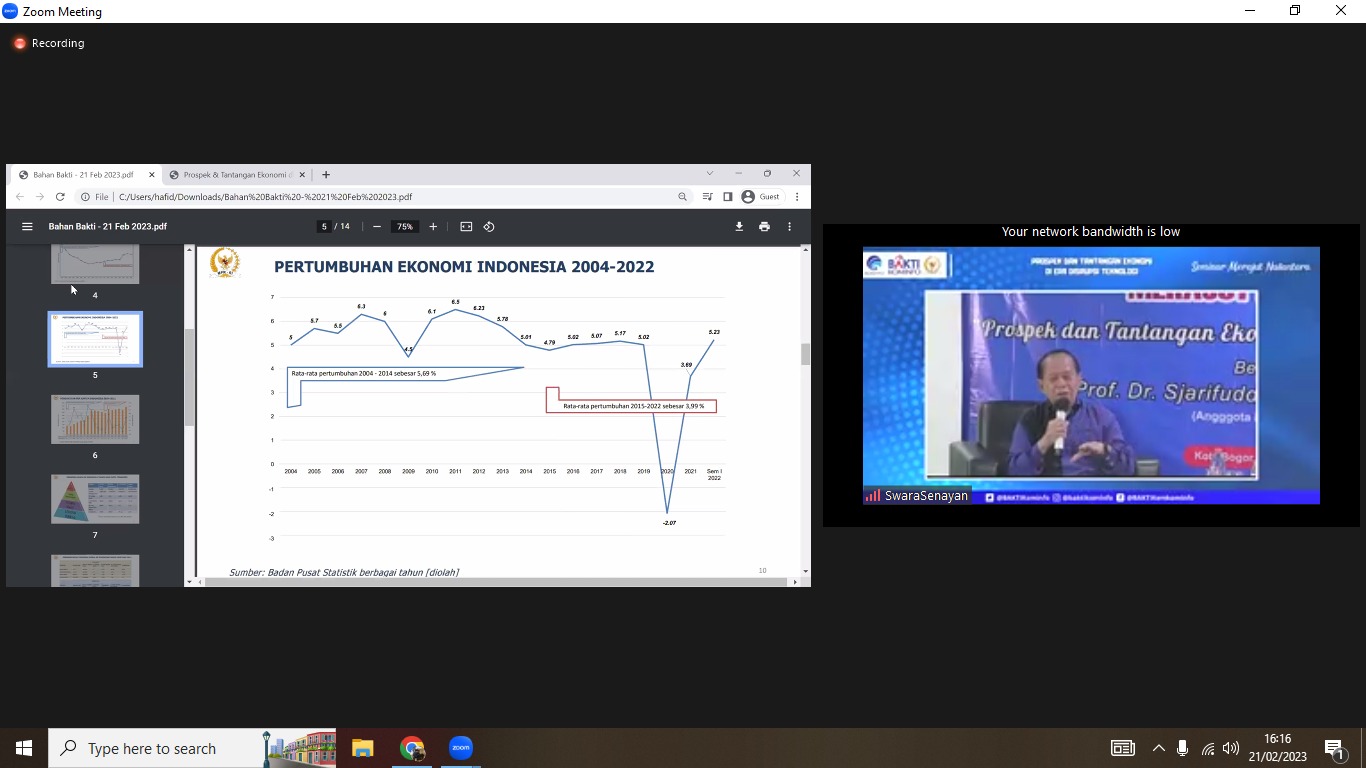This screenshot has width=1366, height=768.
Task: Print the PDF document
Action: click(764, 227)
